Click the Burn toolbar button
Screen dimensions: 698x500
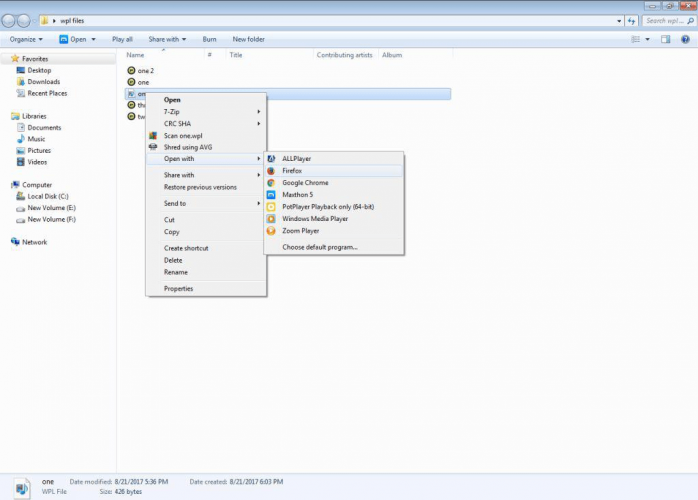pos(209,39)
